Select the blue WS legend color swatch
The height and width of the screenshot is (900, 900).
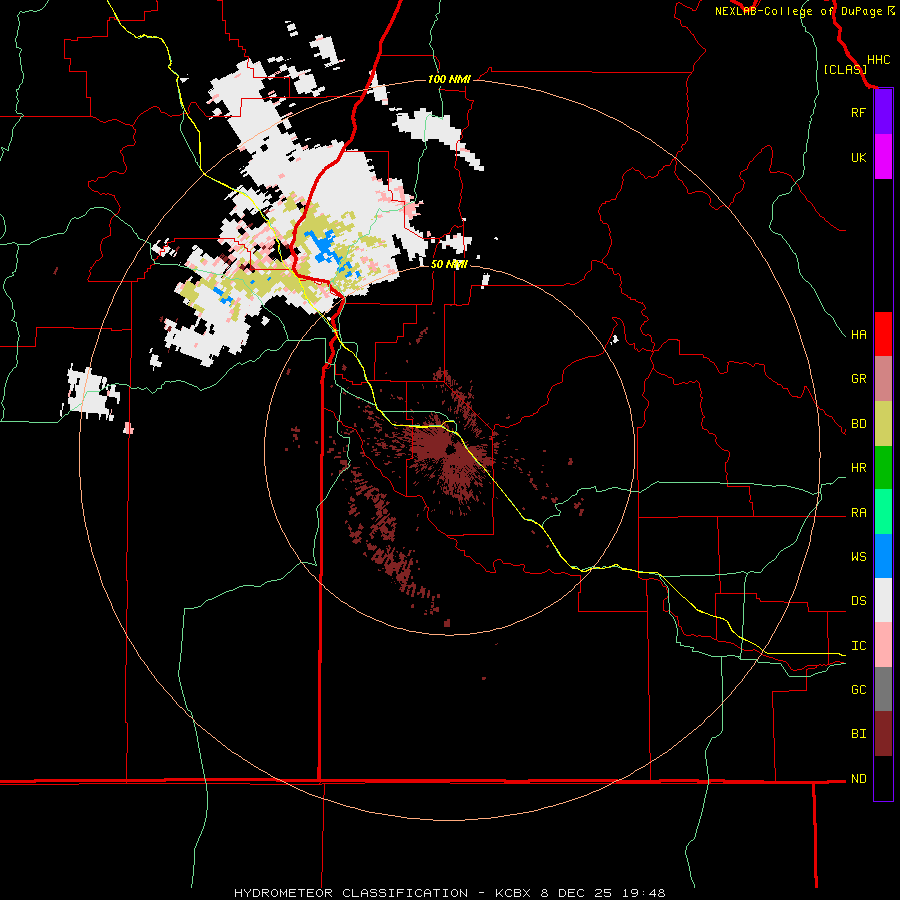[883, 556]
